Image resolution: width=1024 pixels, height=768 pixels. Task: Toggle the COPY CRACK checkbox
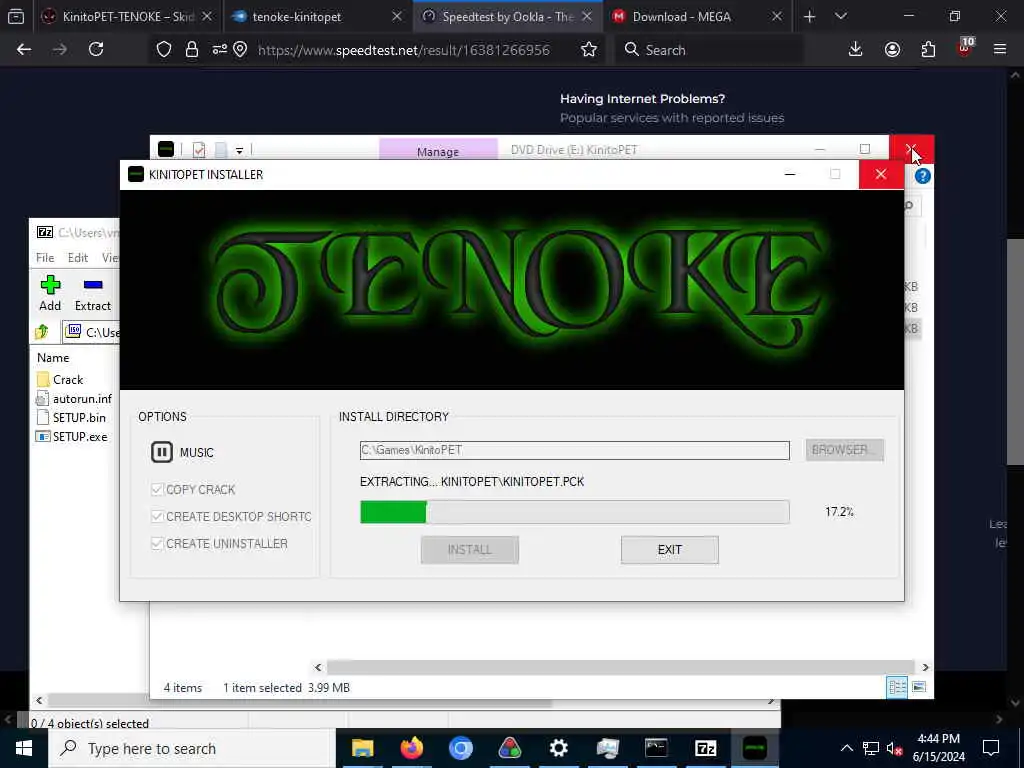tap(157, 489)
